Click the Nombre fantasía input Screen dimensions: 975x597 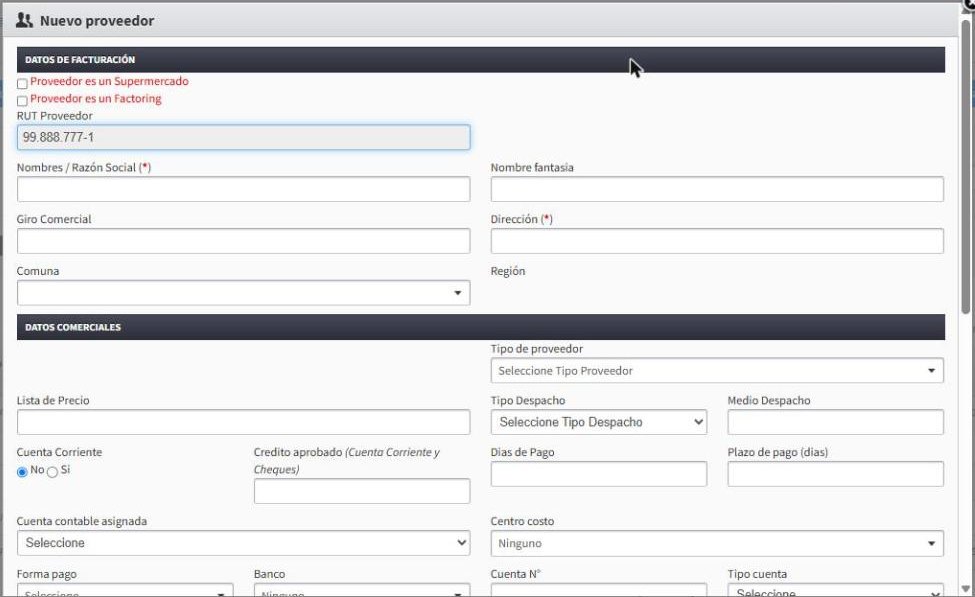(x=717, y=189)
